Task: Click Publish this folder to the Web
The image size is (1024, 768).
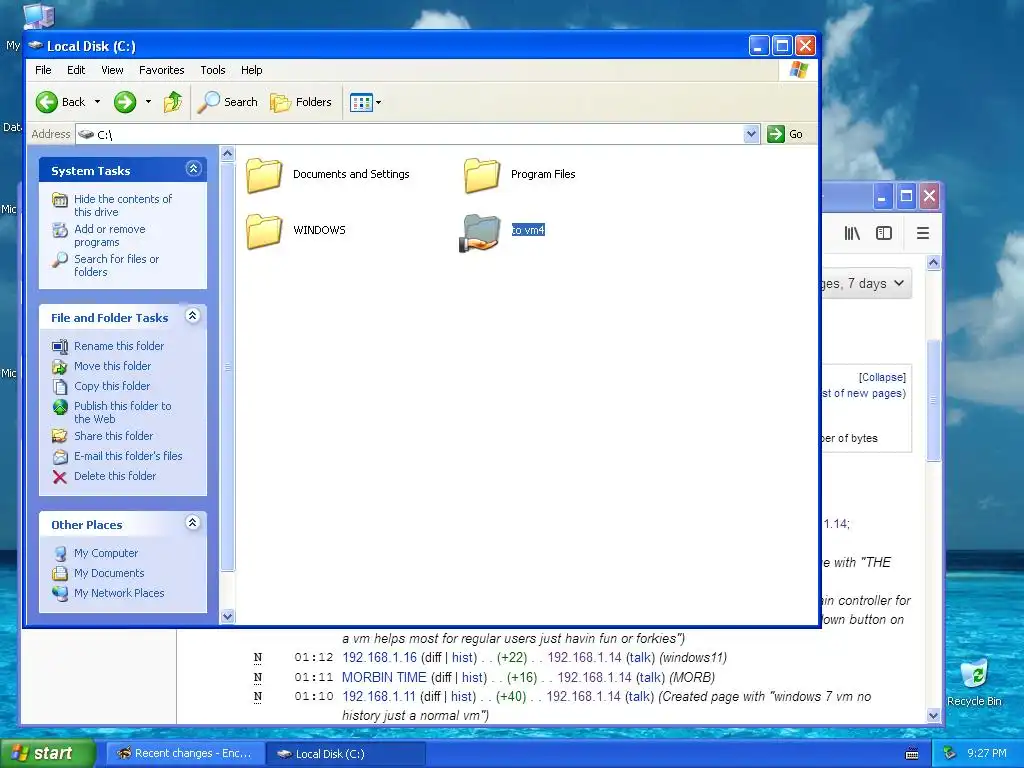Action: pyautogui.click(x=123, y=412)
